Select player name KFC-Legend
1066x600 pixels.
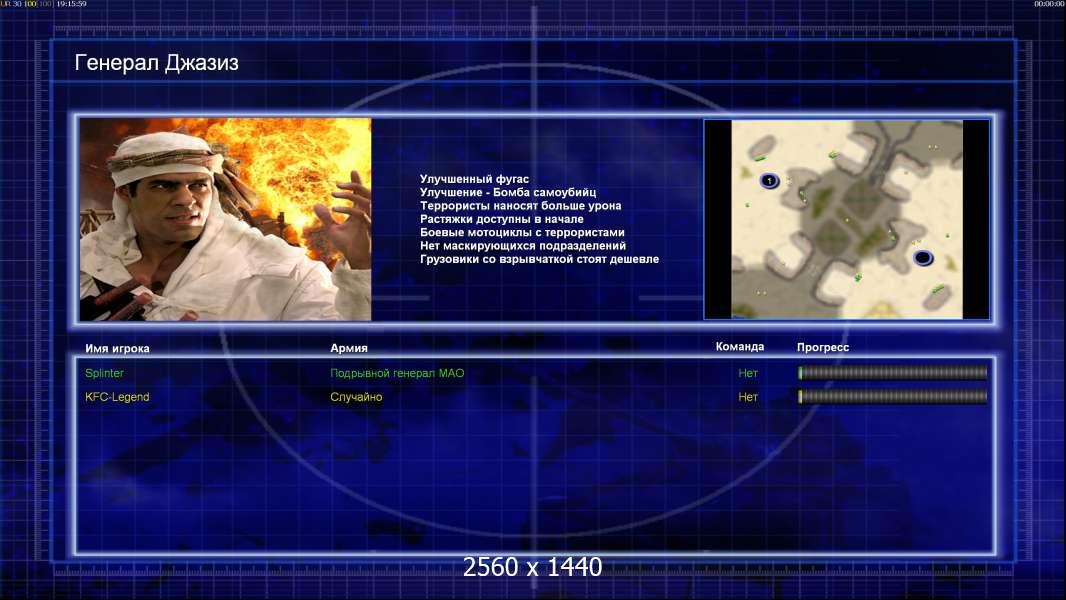[117, 397]
